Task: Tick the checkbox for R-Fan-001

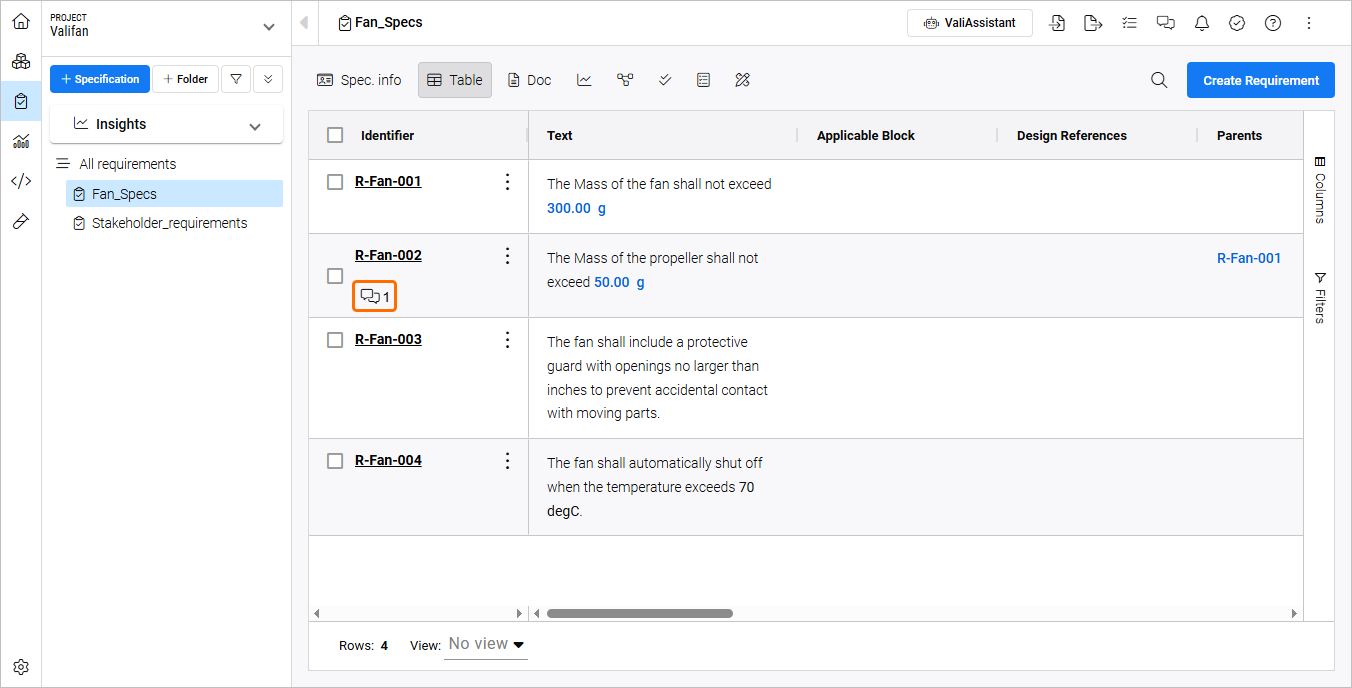Action: point(336,181)
